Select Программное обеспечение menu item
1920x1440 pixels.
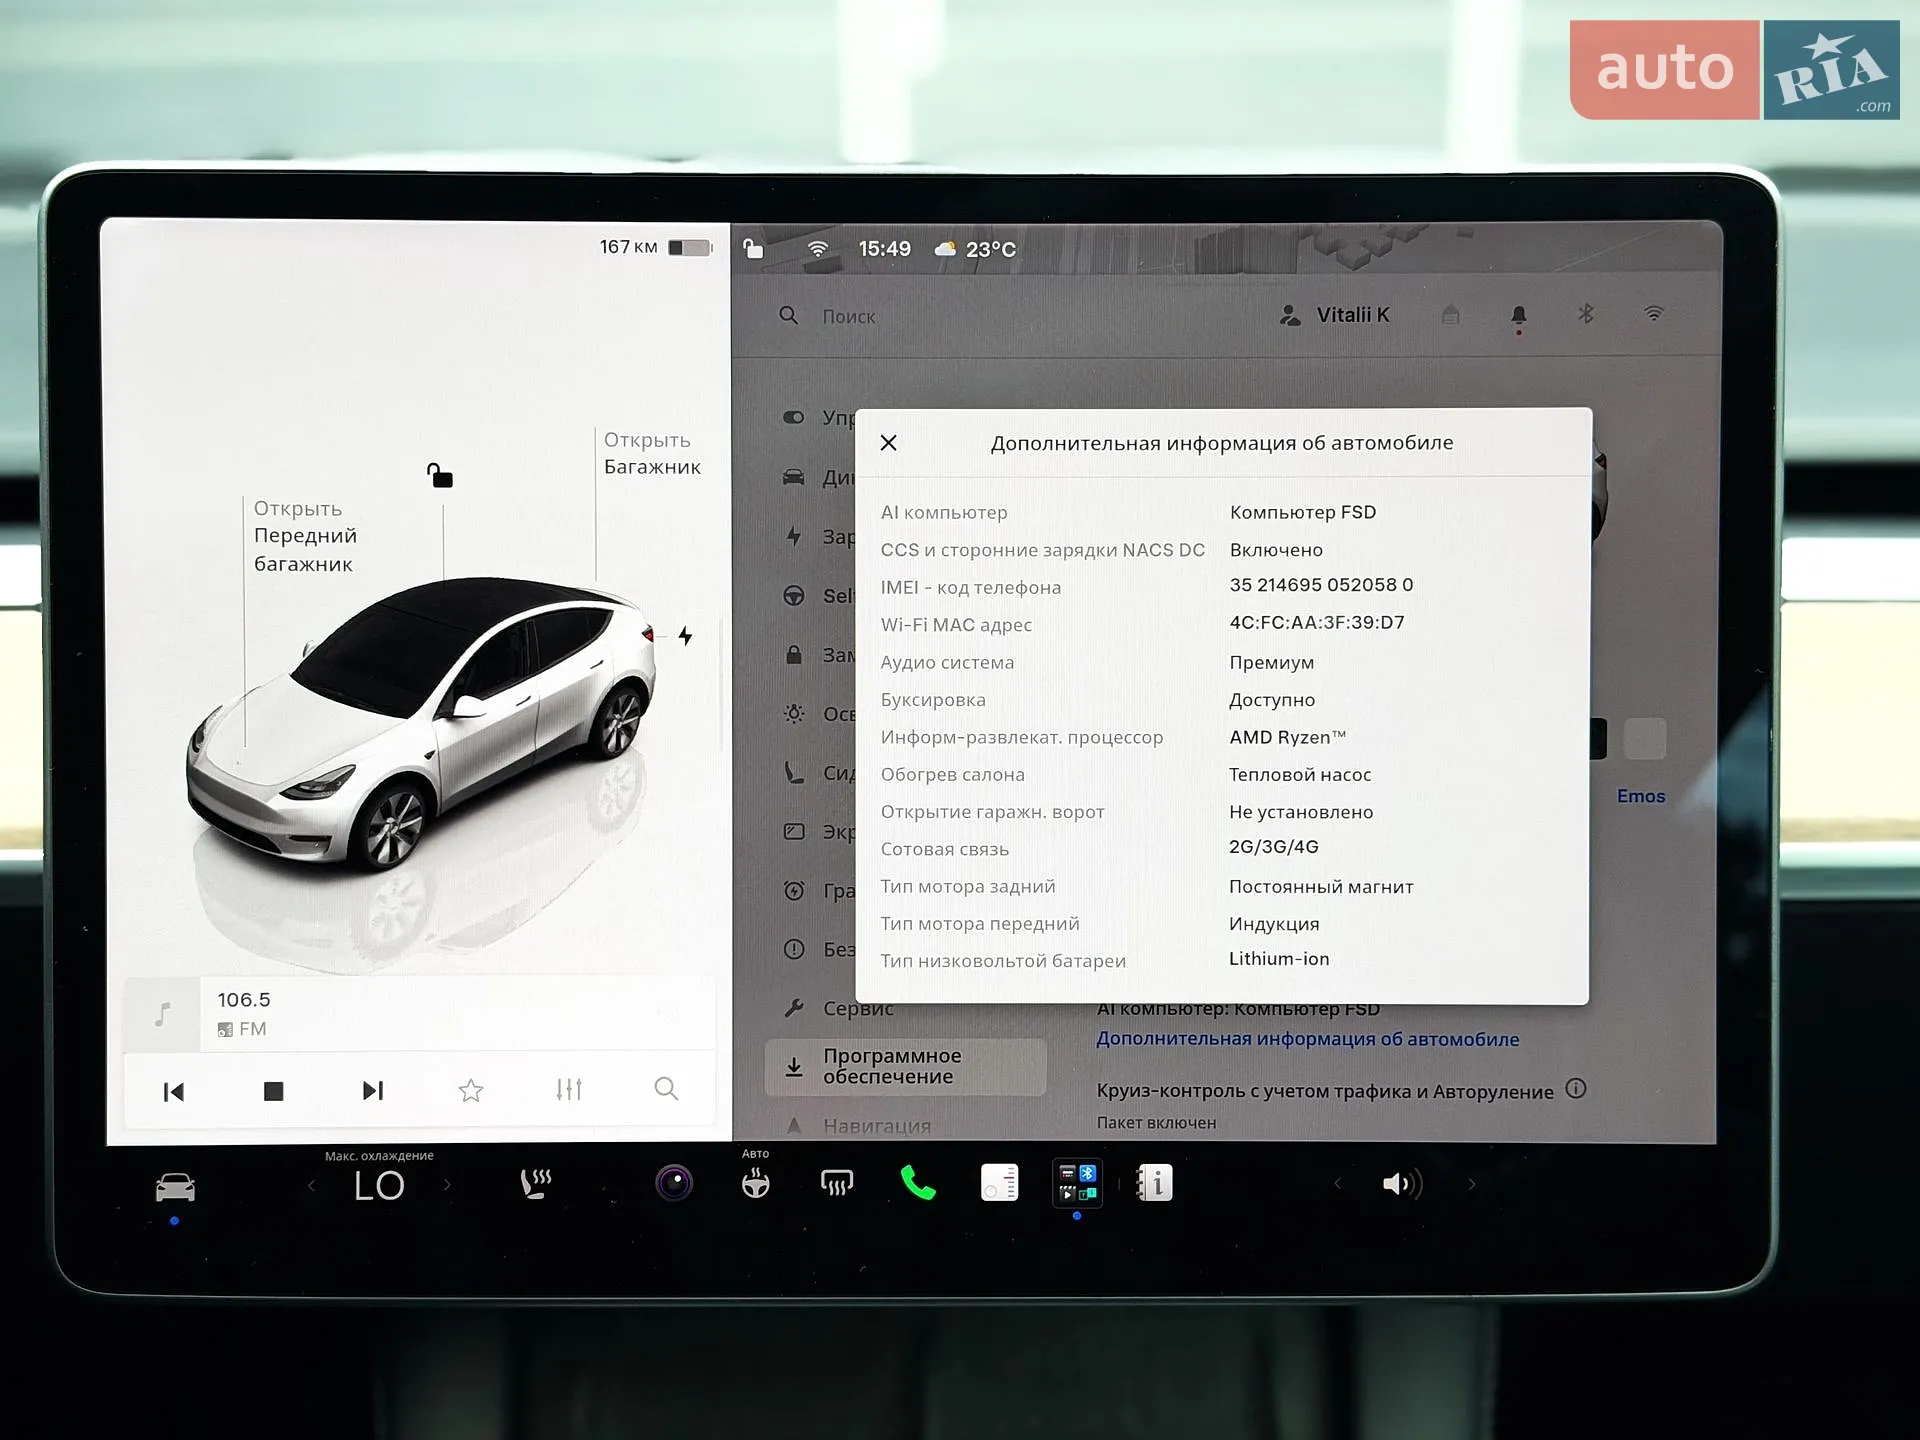[906, 1066]
